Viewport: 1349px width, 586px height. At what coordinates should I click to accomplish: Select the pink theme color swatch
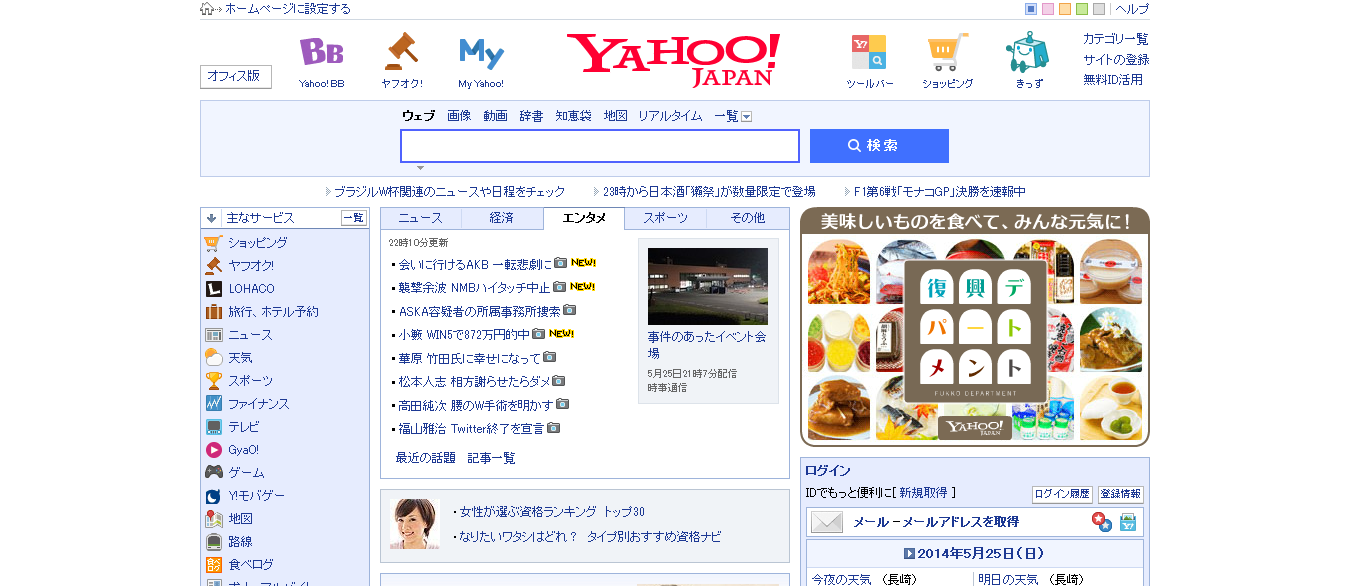[x=1048, y=9]
